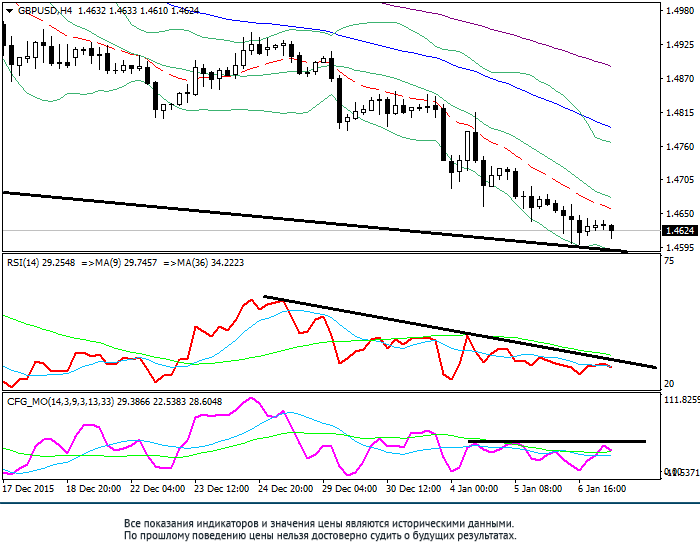Click the 17 Dec 2015 time axis label

(x=28, y=489)
